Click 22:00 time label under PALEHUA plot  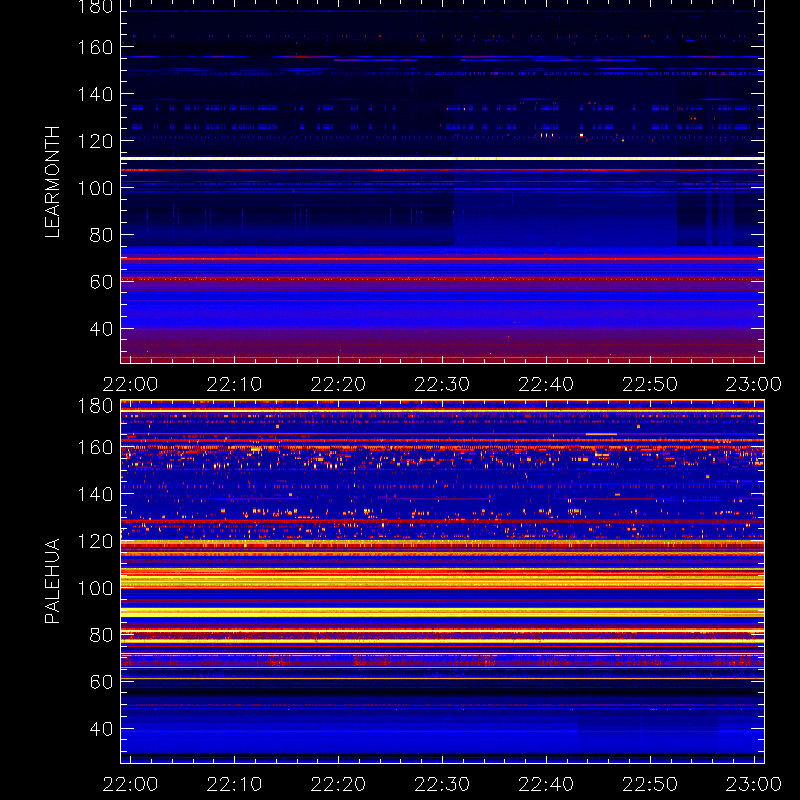click(130, 784)
